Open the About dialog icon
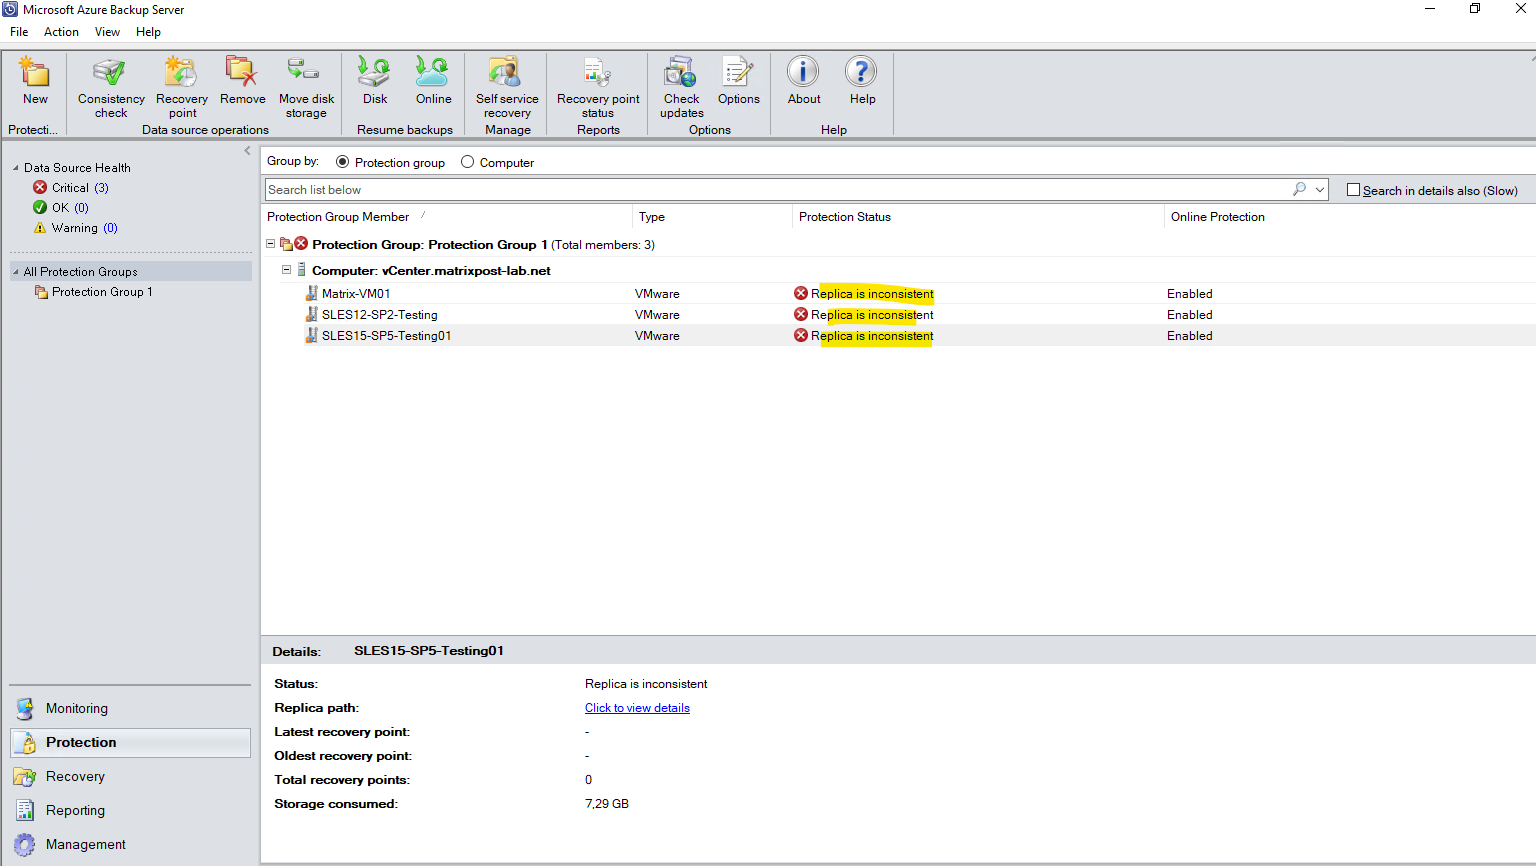 [x=803, y=72]
